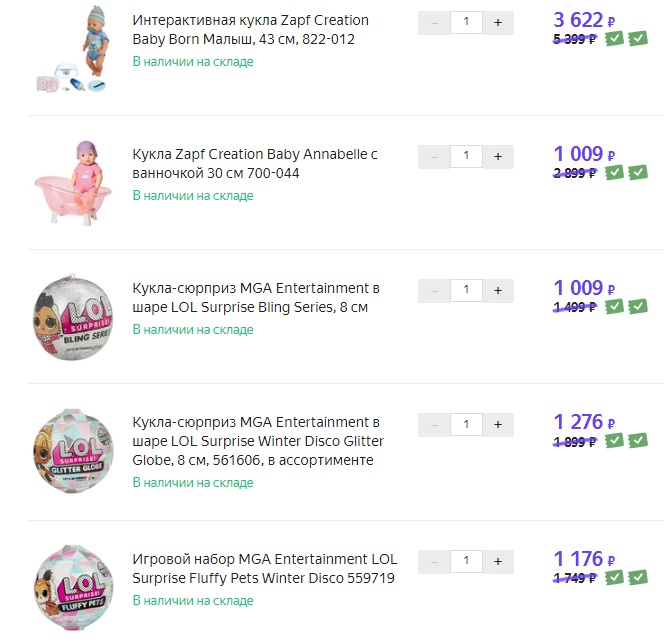
Task: Decrease quantity of Baby Annabelle doll
Action: coord(434,156)
